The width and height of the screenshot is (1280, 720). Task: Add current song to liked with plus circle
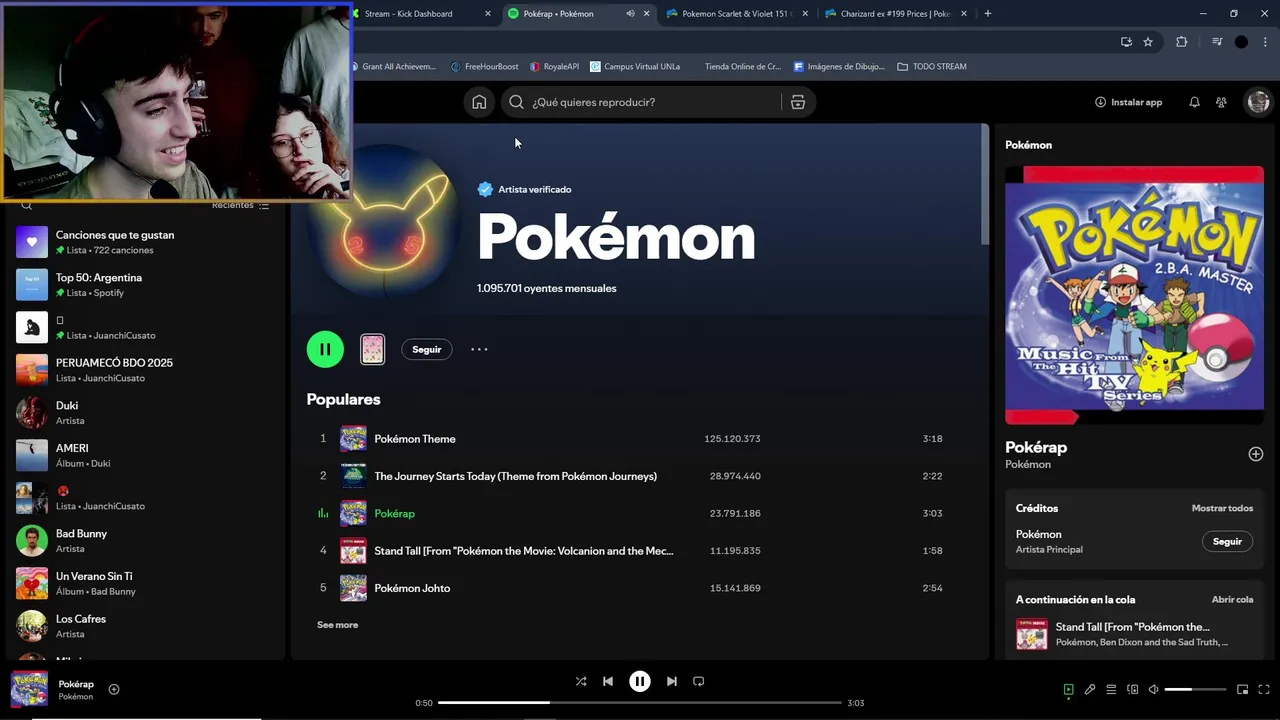114,689
